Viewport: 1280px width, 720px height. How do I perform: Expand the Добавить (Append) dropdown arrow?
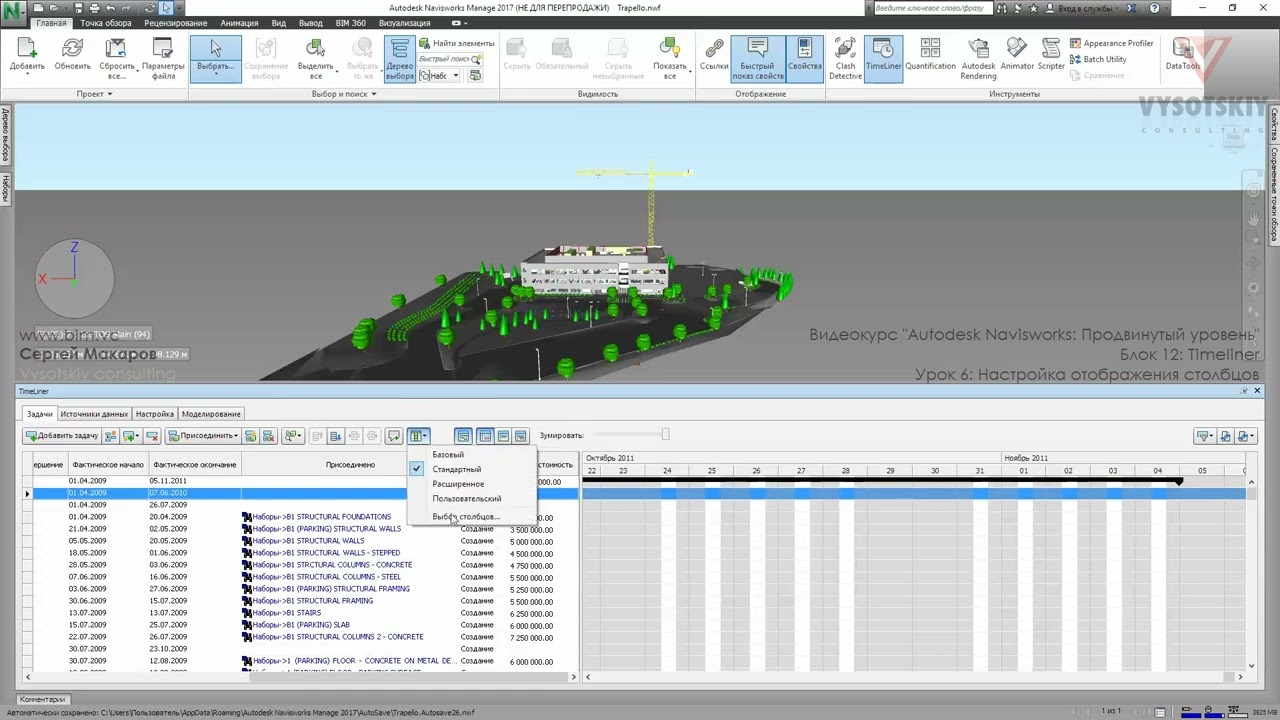pos(27,76)
